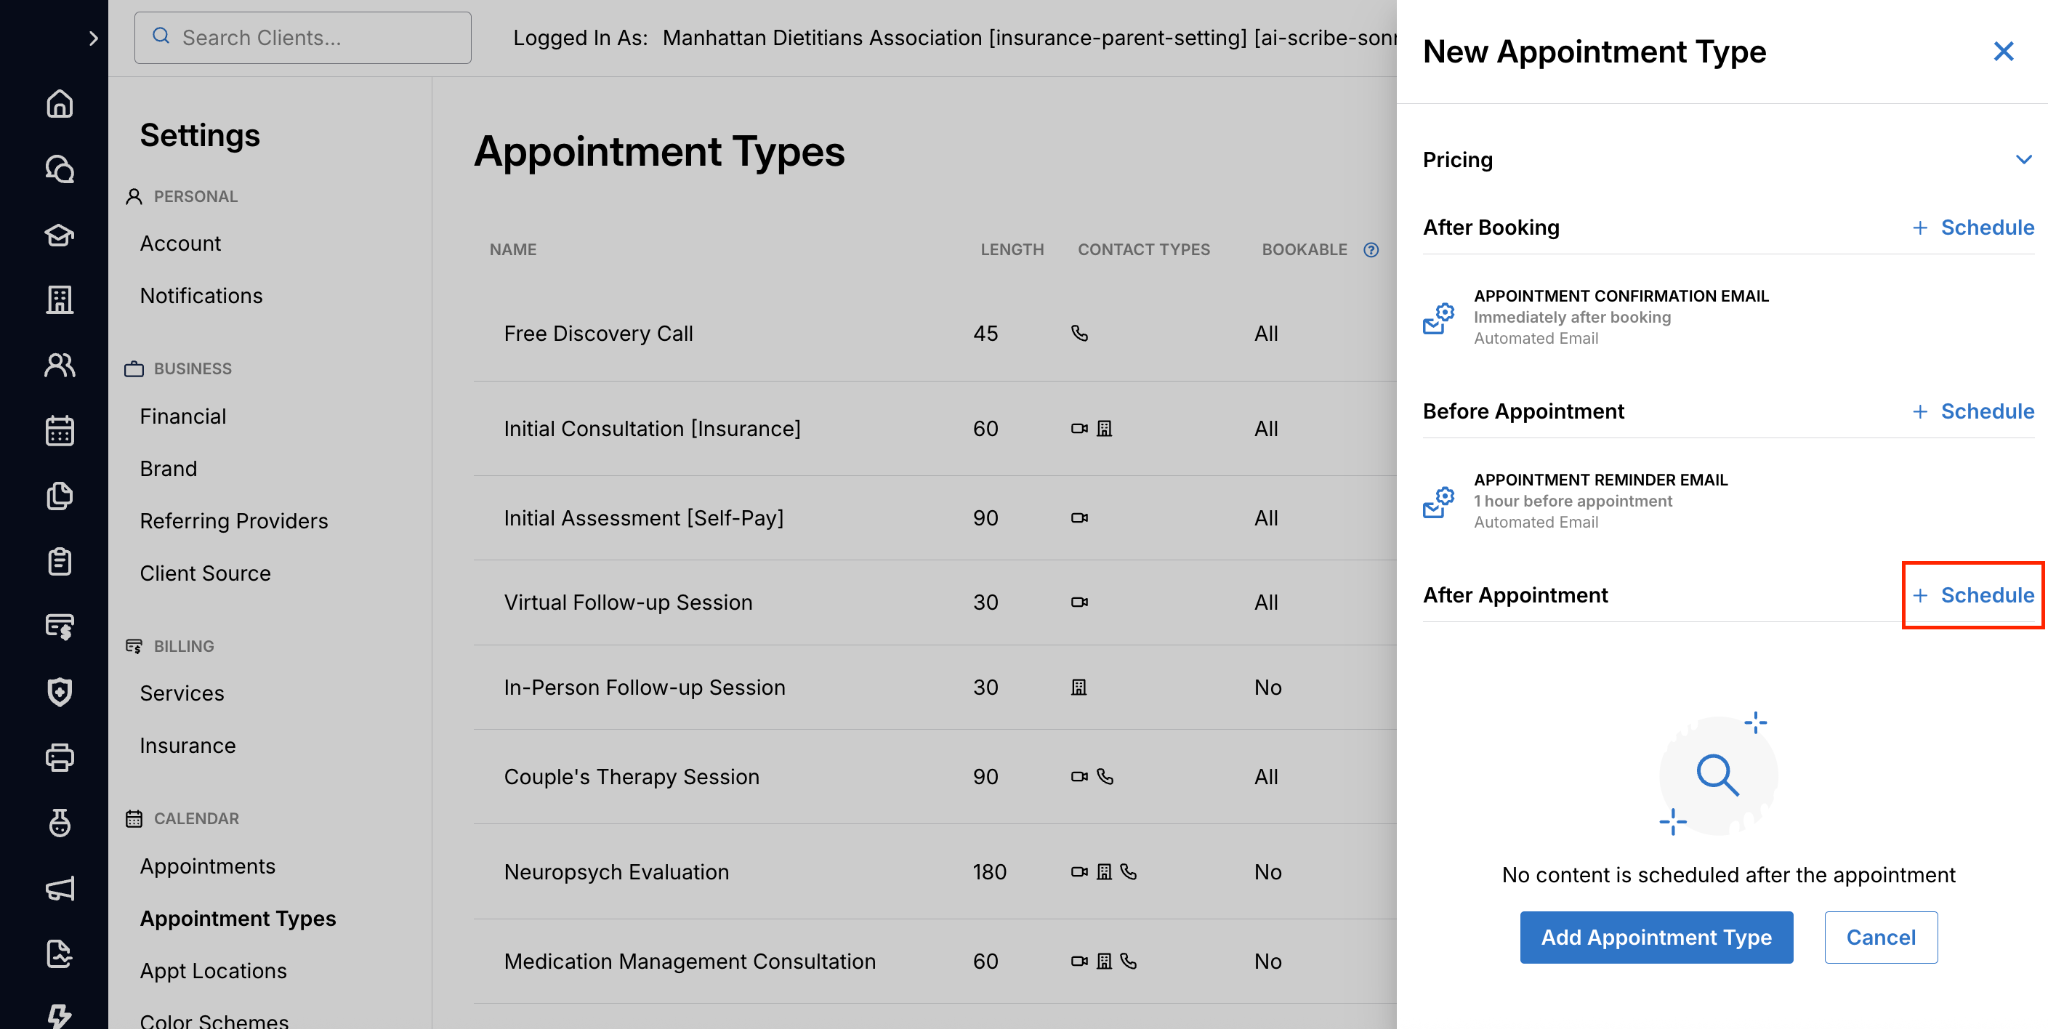Viewport: 2048px width, 1029px height.
Task: Open Insurance billing settings
Action: click(188, 746)
